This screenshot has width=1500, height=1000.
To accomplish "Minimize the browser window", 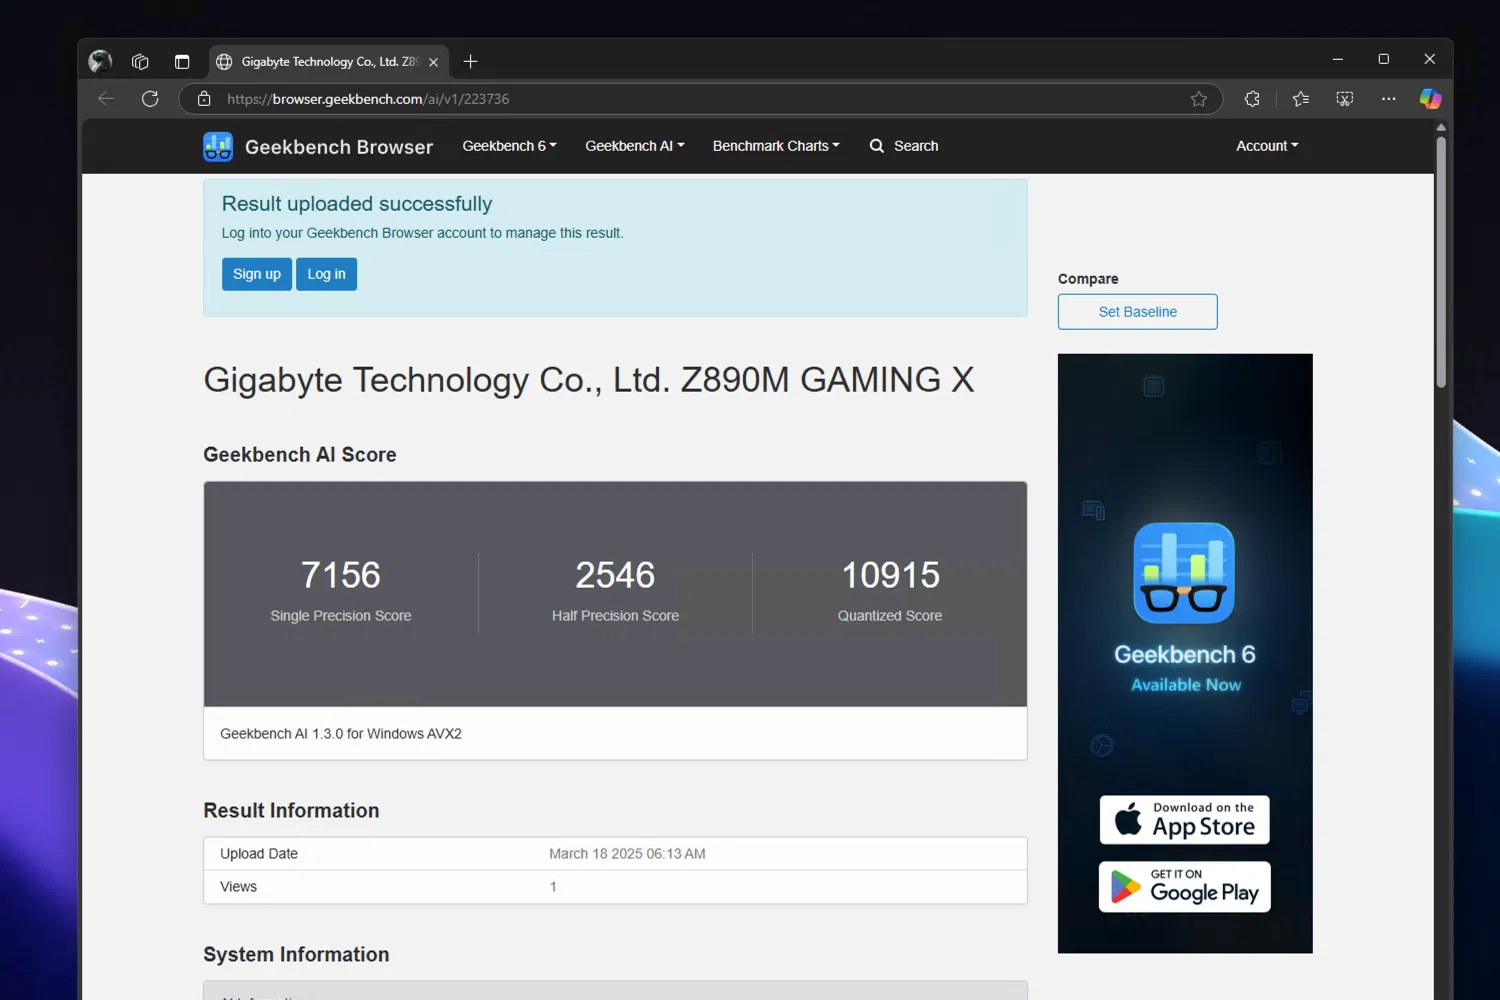I will point(1337,59).
